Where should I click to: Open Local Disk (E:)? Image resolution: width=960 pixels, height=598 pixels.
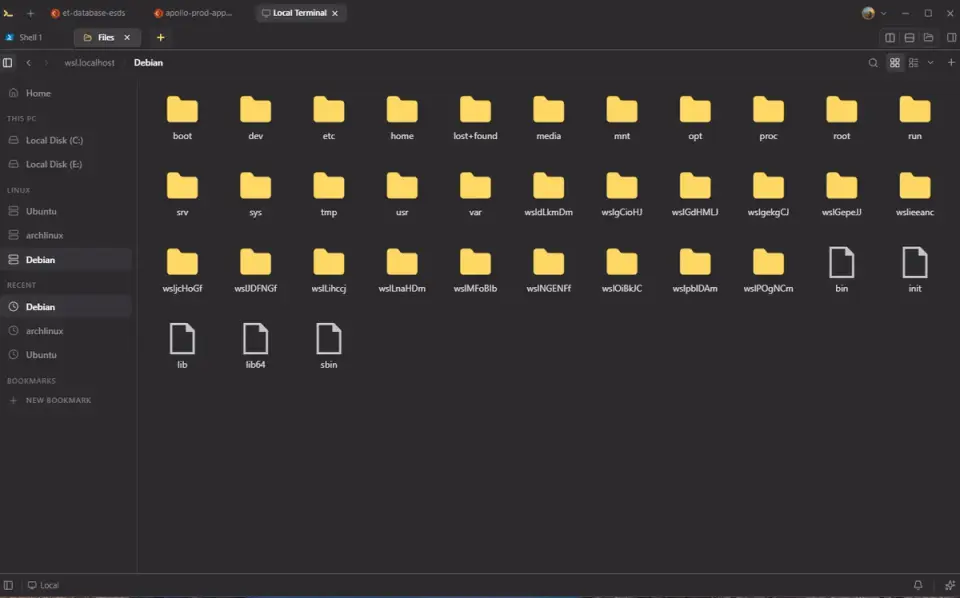tap(66, 164)
